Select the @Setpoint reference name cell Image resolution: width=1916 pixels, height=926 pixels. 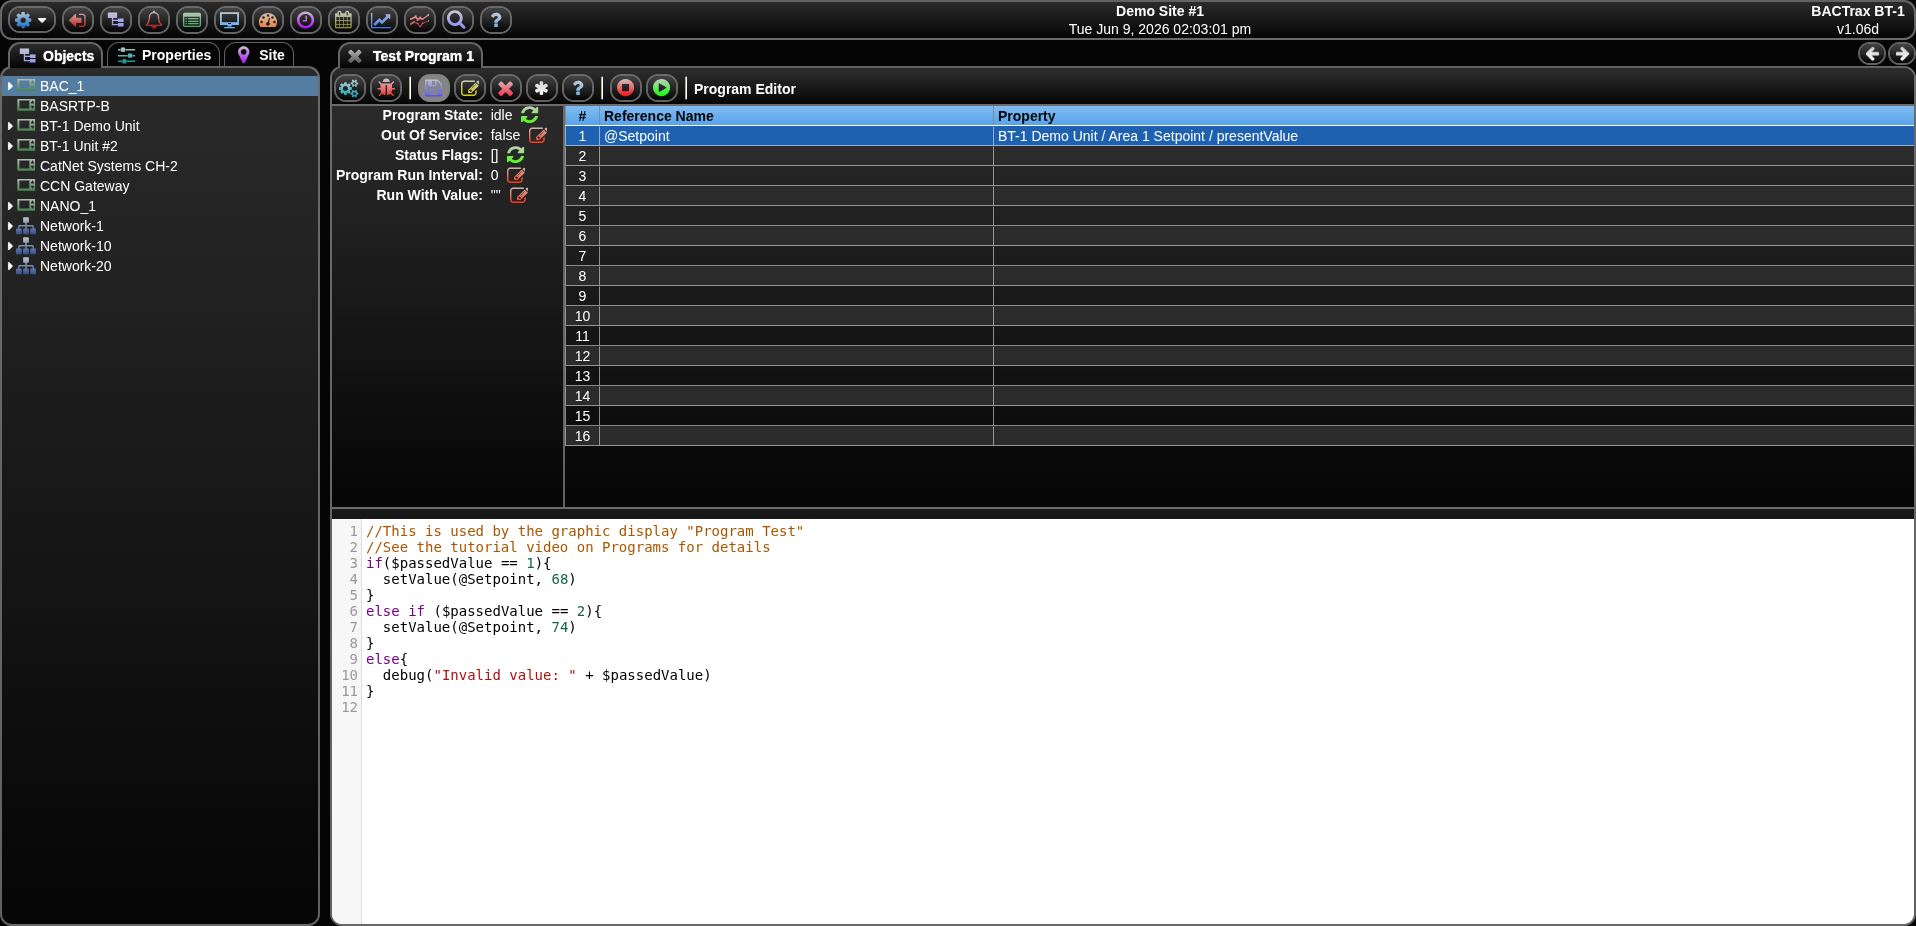coord(796,136)
